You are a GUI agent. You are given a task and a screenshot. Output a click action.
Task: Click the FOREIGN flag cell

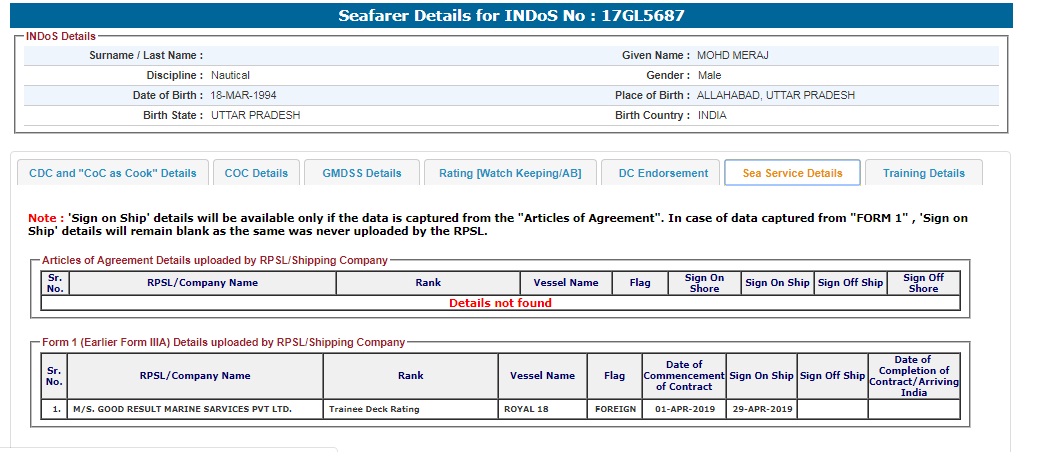pyautogui.click(x=615, y=409)
